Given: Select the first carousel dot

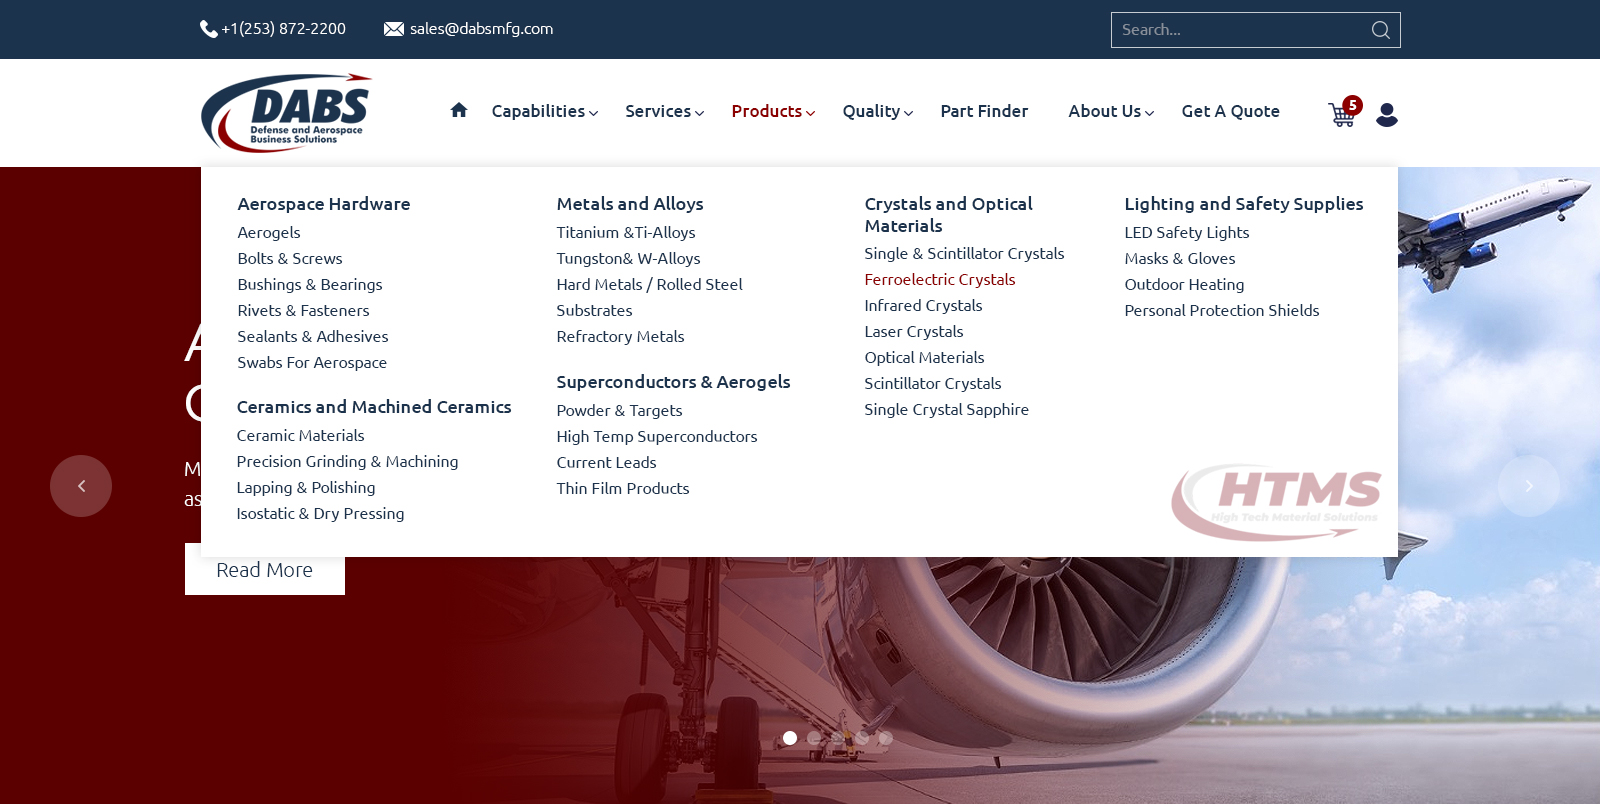Looking at the screenshot, I should 790,738.
